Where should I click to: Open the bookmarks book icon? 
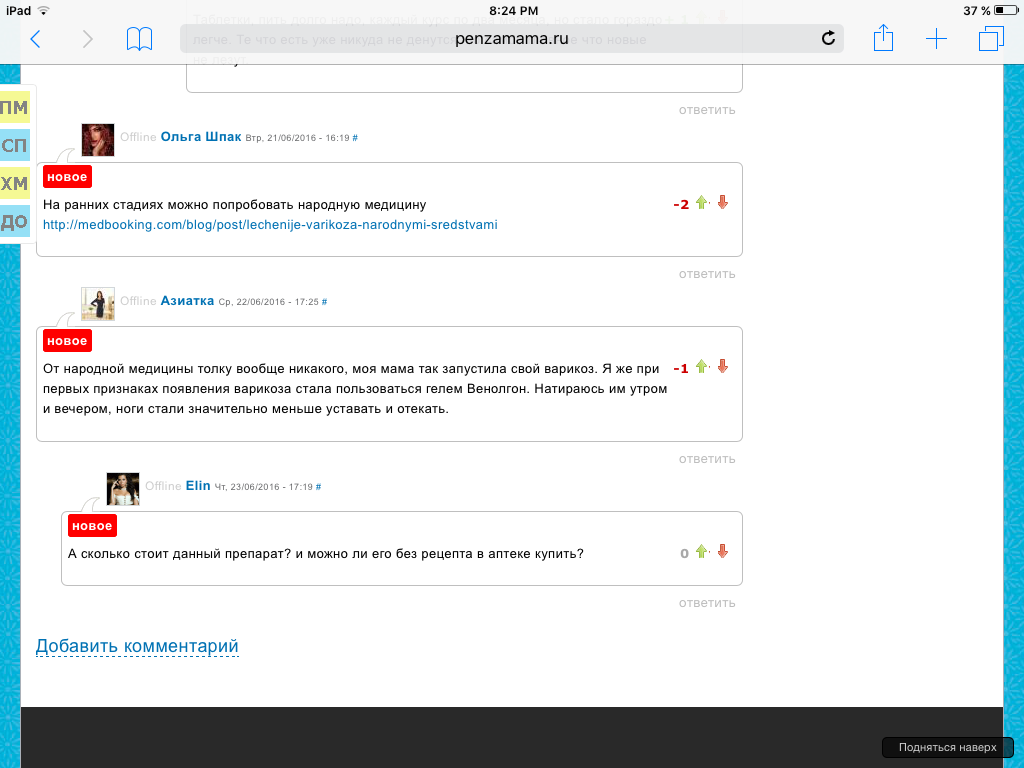(139, 39)
